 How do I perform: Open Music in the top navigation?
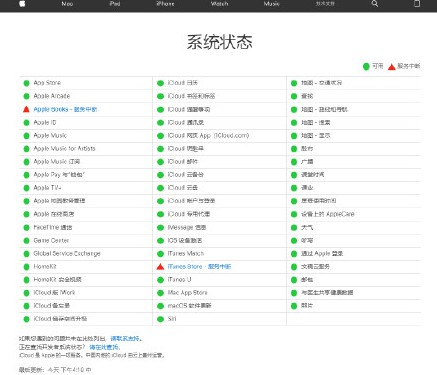(x=271, y=4)
